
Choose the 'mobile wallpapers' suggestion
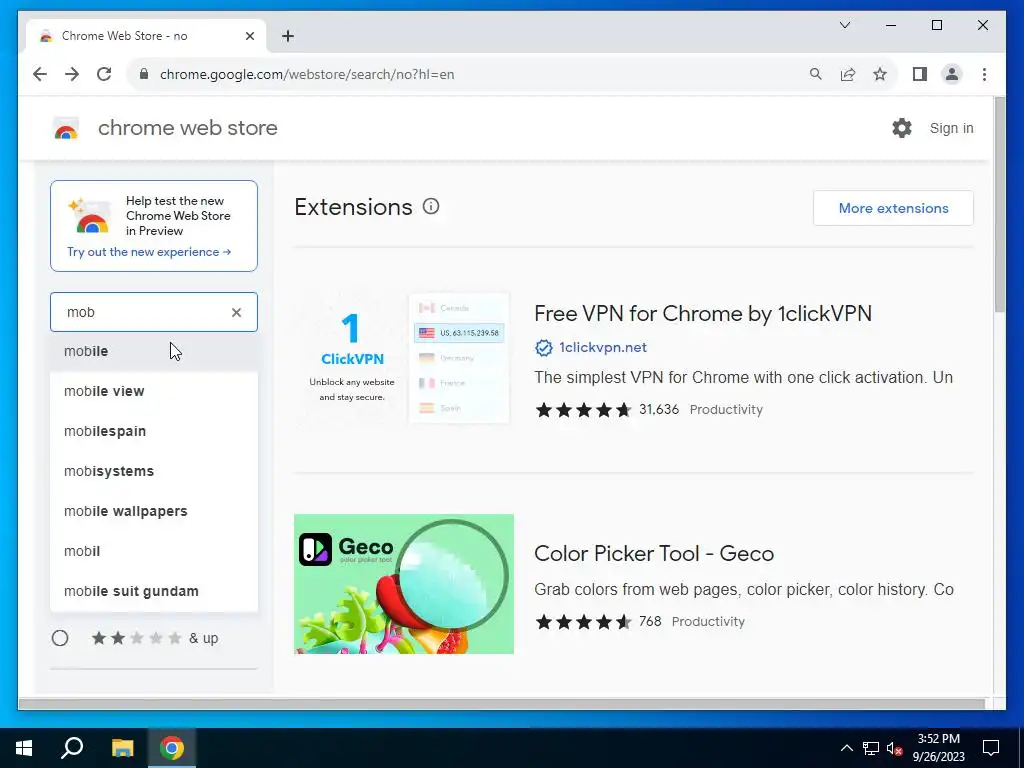(x=154, y=511)
